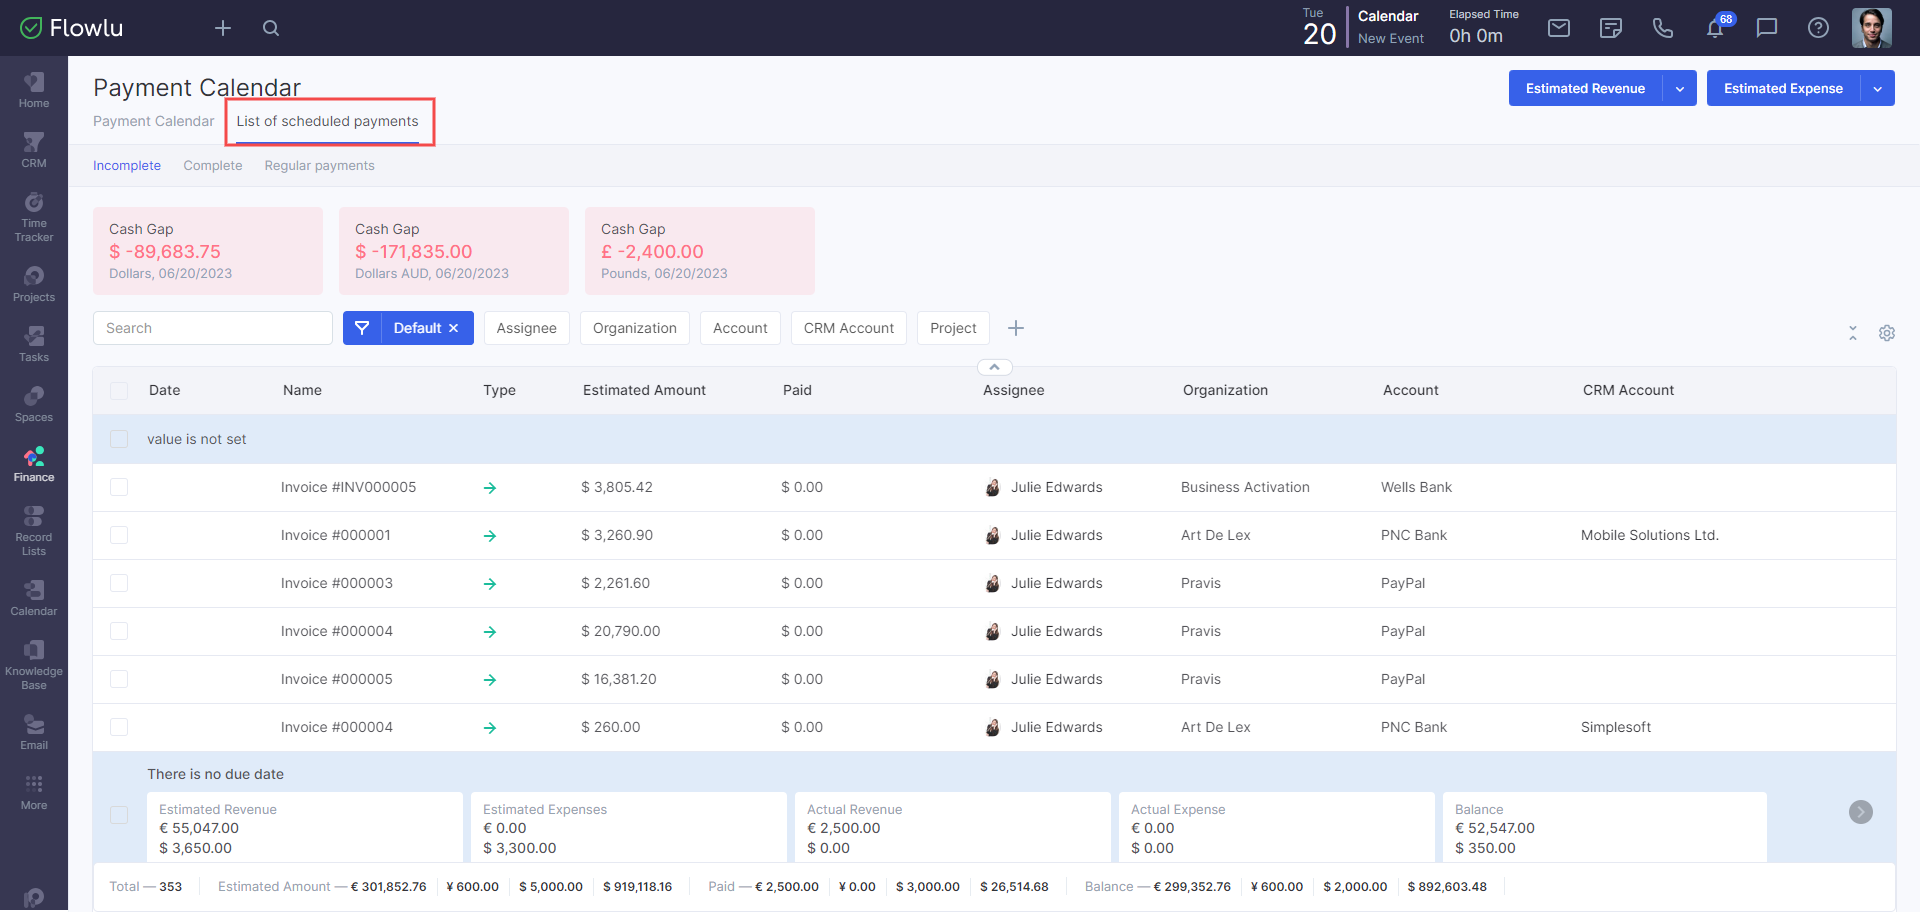Tick the checkbox for Invoice #INV000005
The image size is (1920, 912).
click(x=119, y=487)
